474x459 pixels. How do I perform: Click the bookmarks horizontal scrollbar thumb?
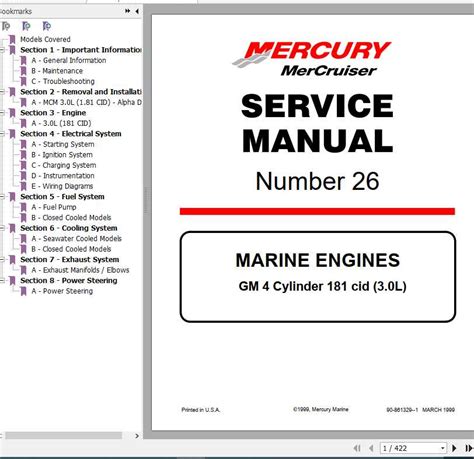click(63, 436)
